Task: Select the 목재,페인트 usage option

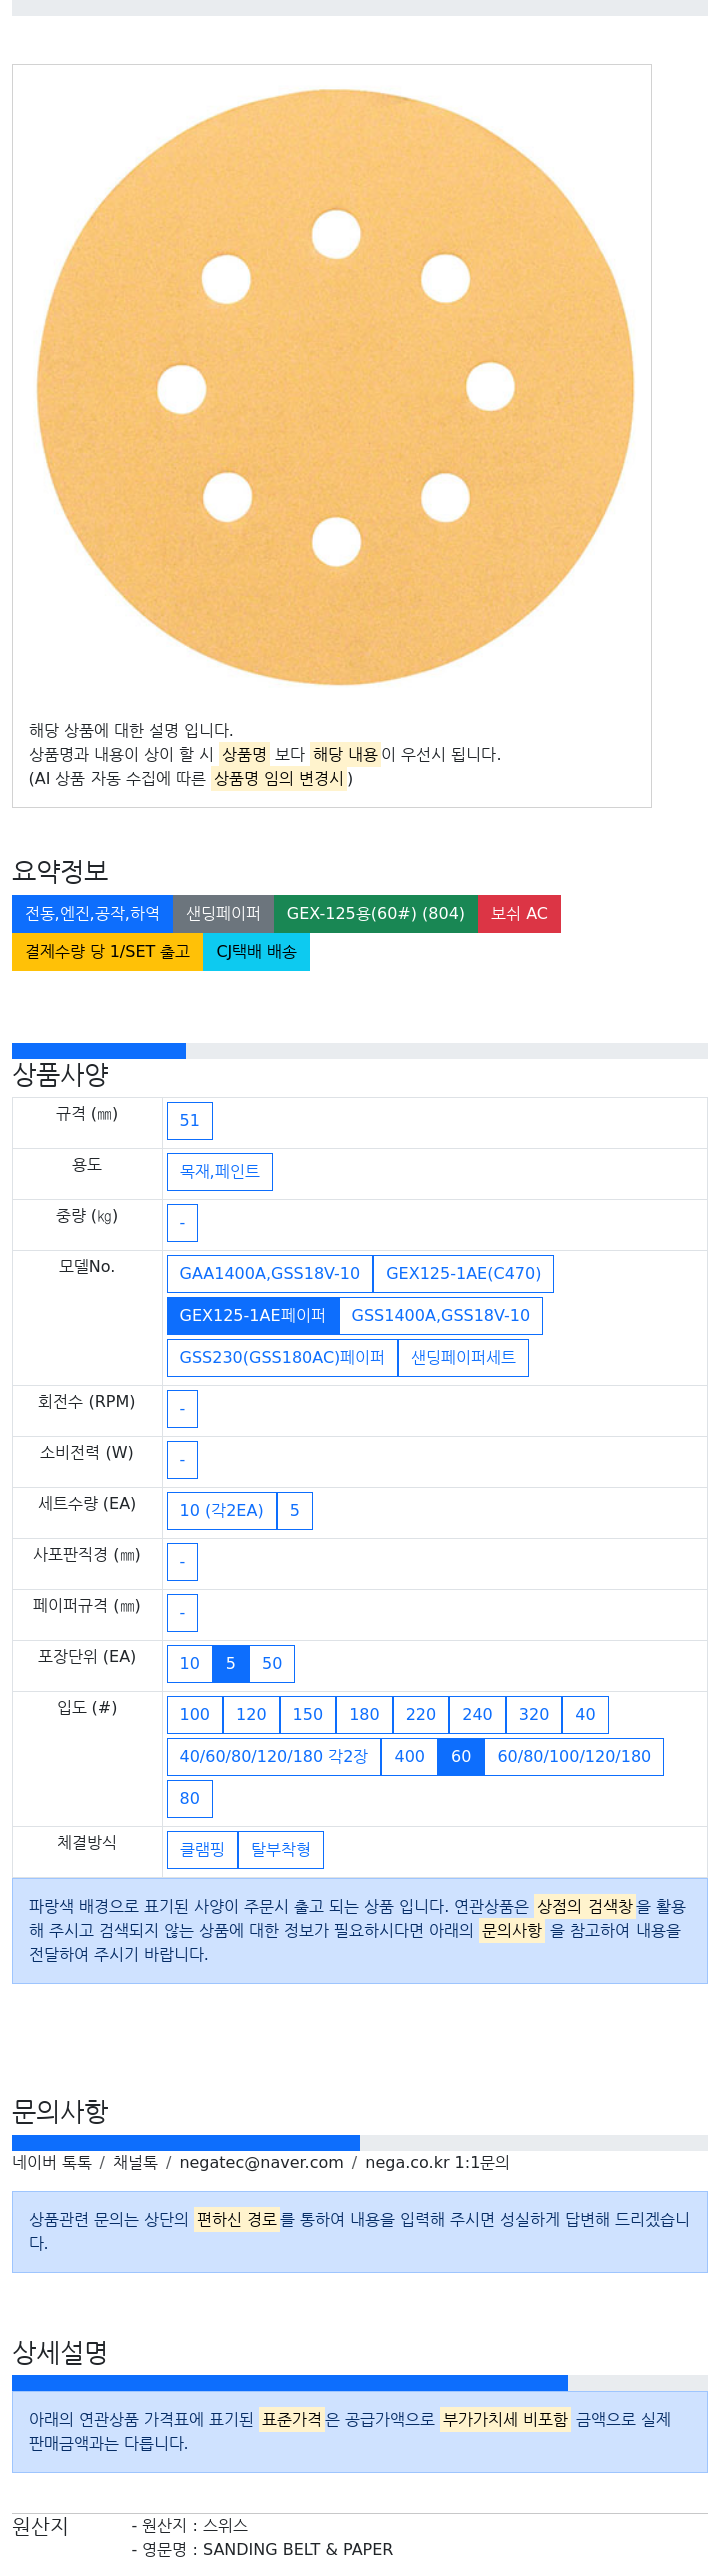Action: (220, 1171)
